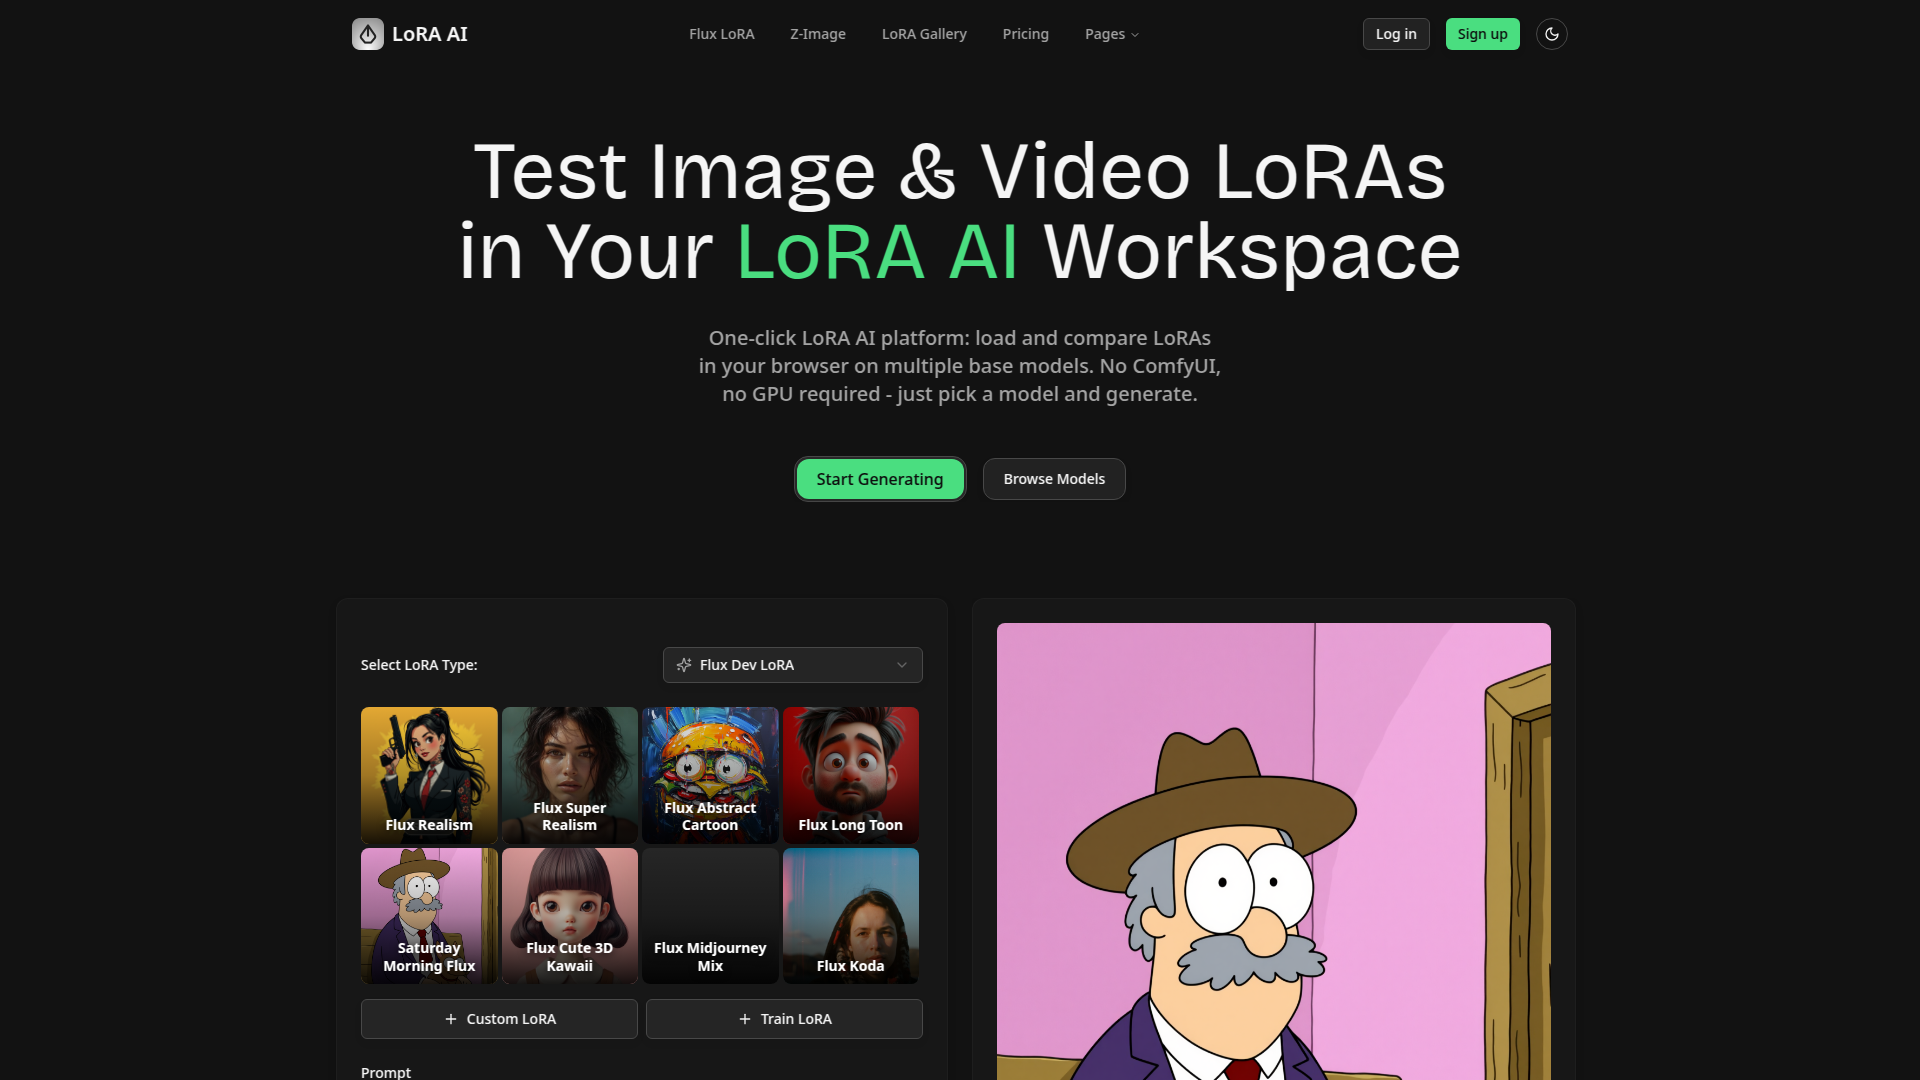This screenshot has width=1920, height=1080.
Task: Navigate to Pricing
Action: 1025,34
